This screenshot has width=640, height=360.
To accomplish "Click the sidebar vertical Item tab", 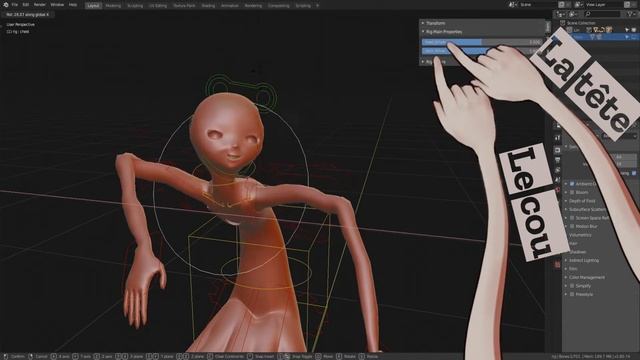I will pos(548,27).
